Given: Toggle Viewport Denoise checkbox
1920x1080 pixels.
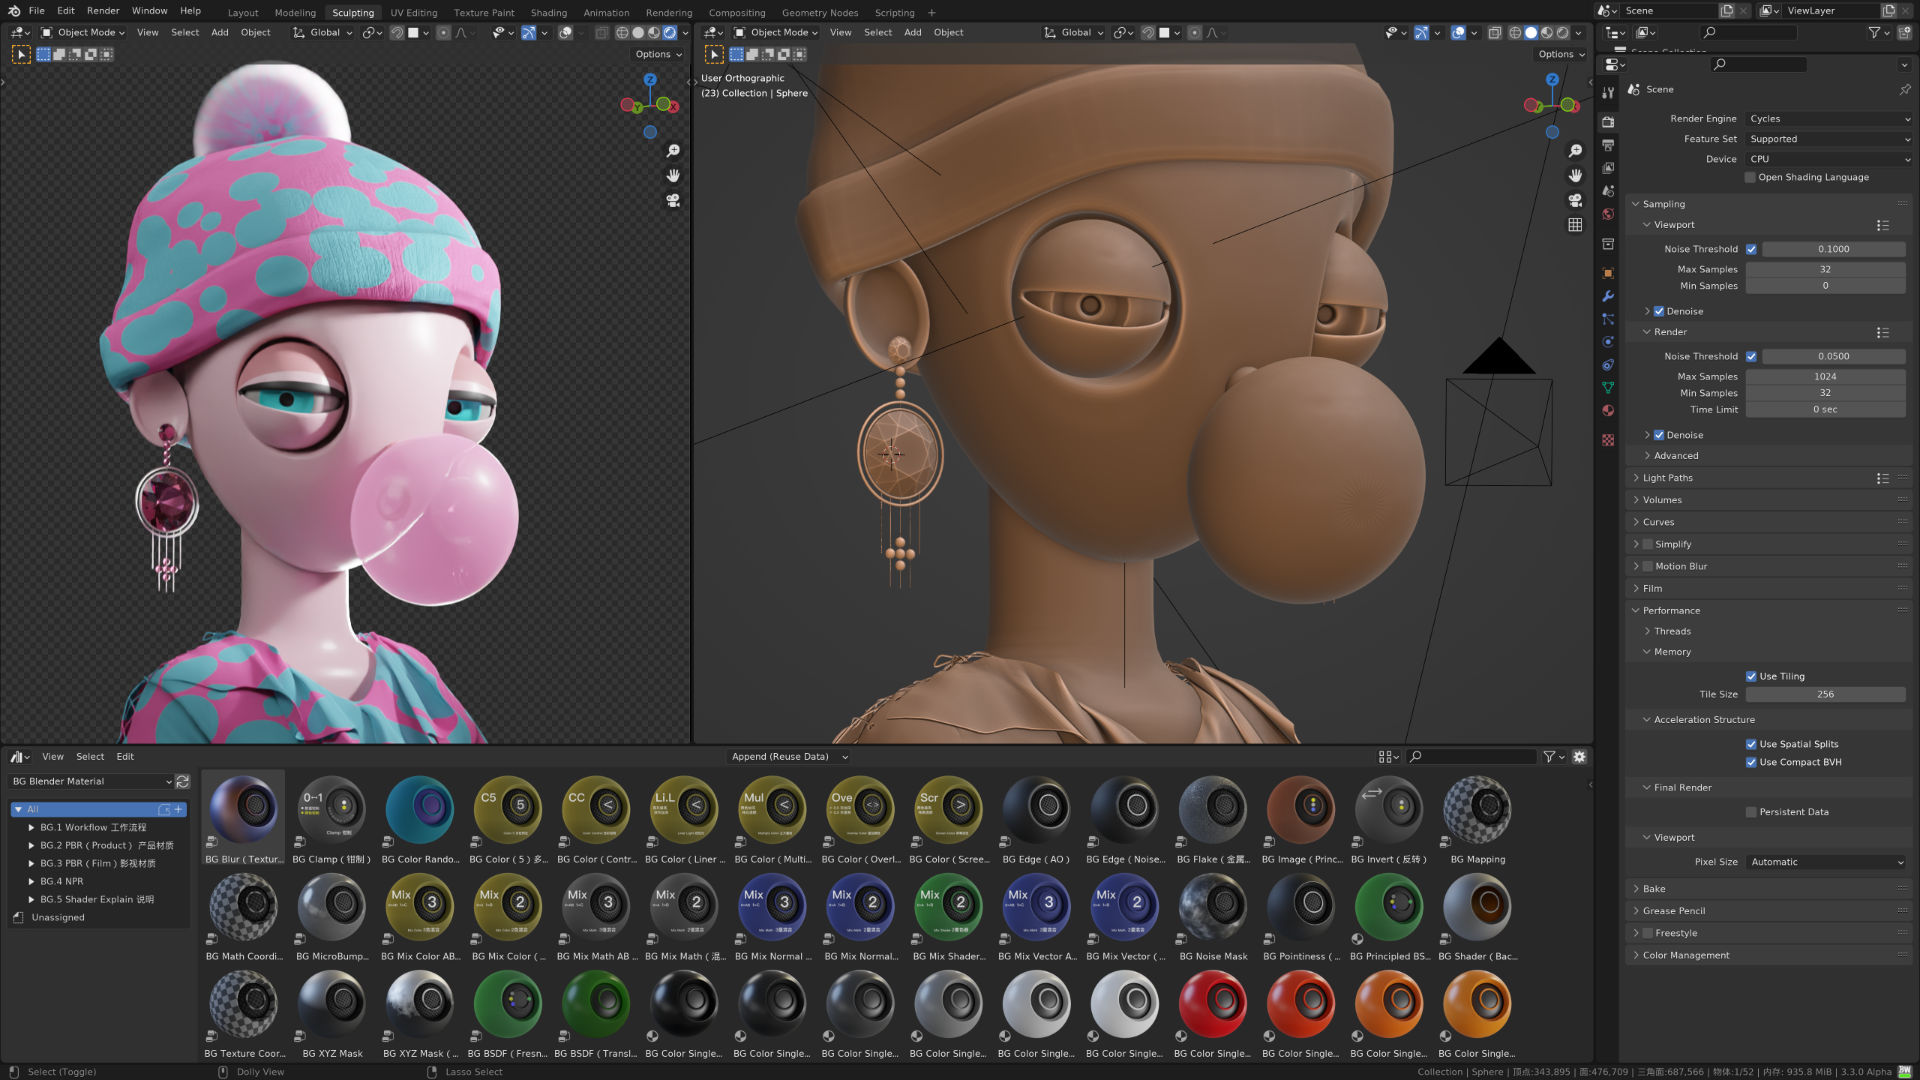Looking at the screenshot, I should 1659,311.
